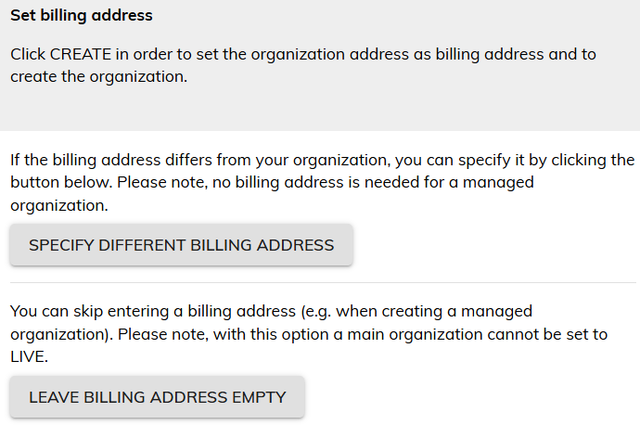Screen dimensions: 640x428
Task: Click the paragraph starting "If the billing address differs"
Action: click(320, 182)
